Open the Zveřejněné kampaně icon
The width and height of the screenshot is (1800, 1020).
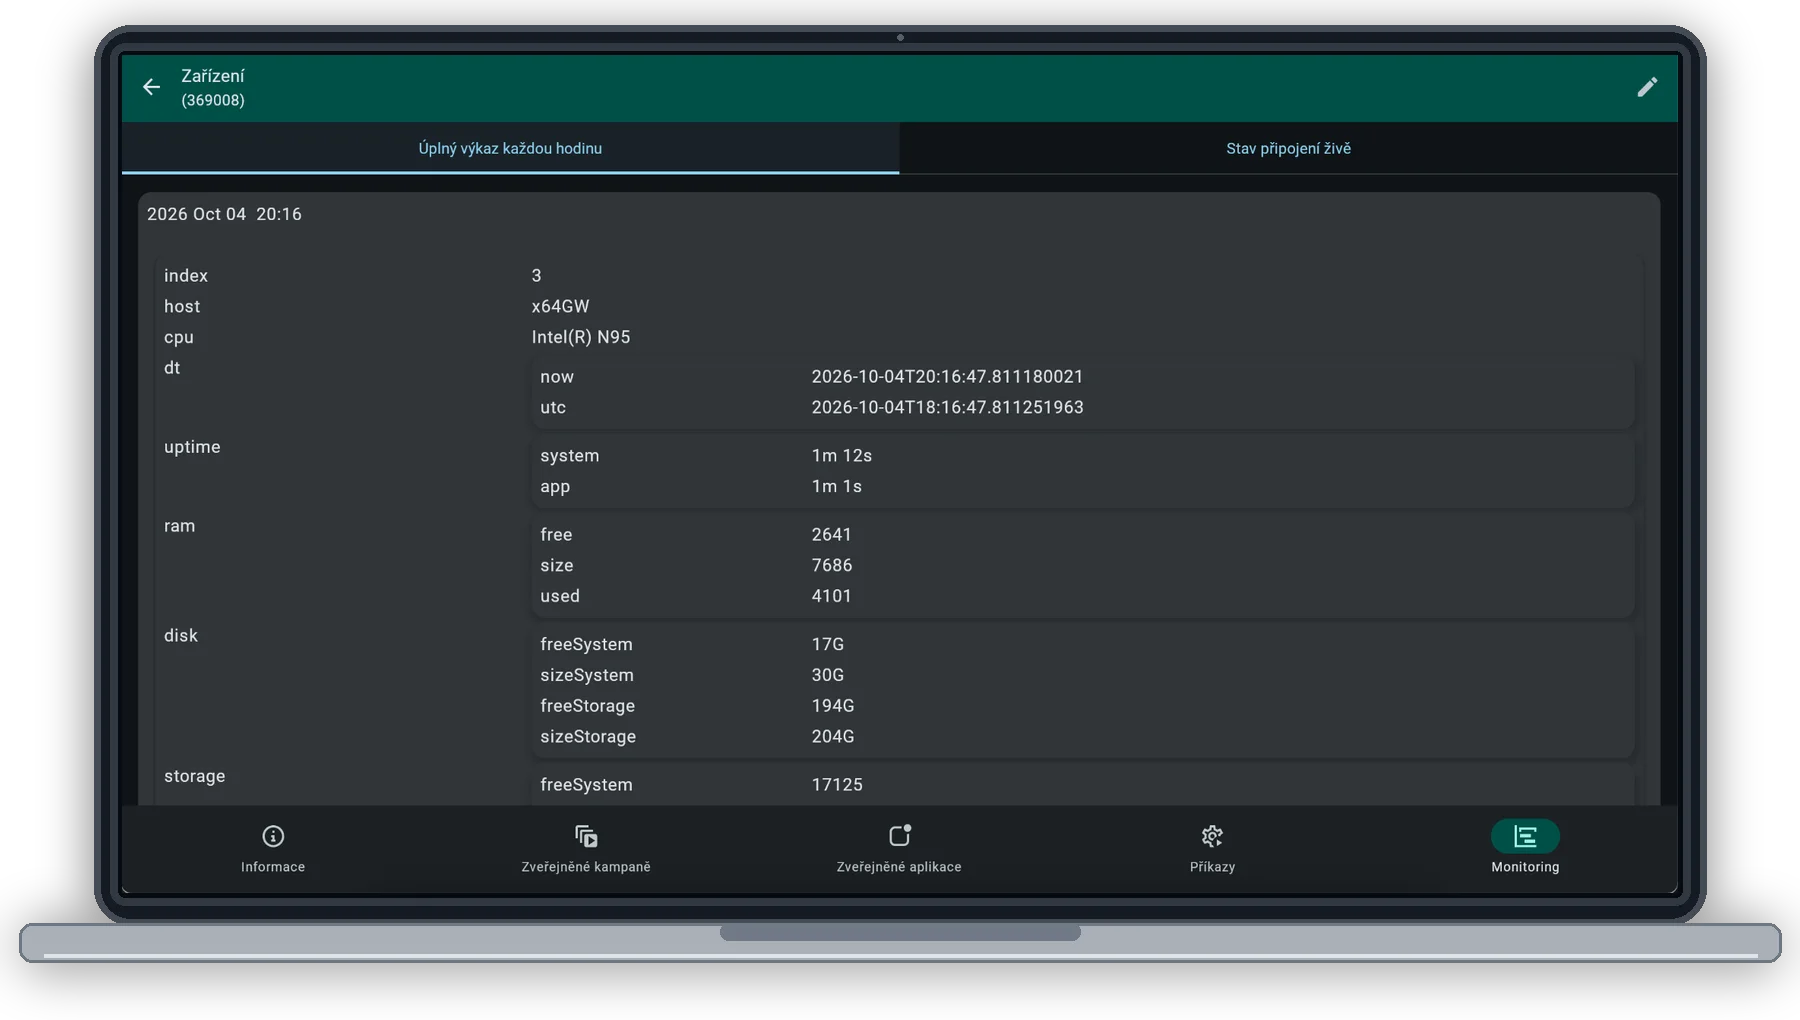tap(586, 836)
